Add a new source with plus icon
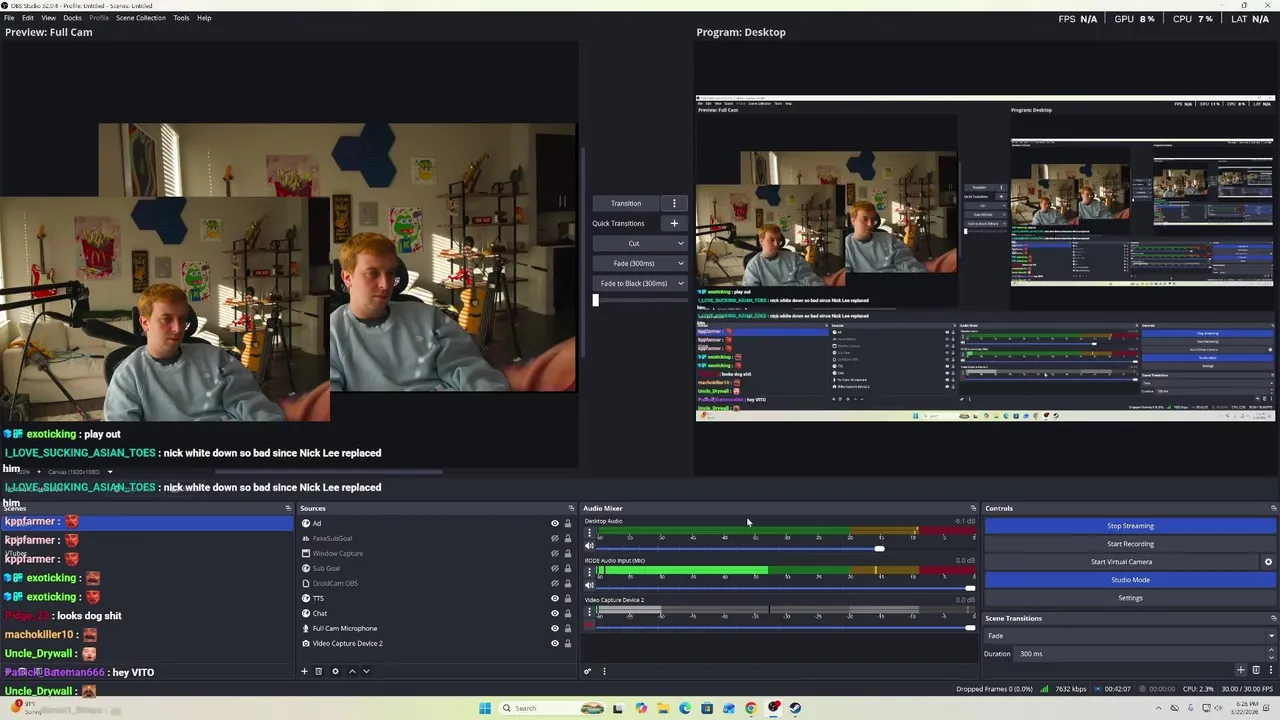 [304, 671]
